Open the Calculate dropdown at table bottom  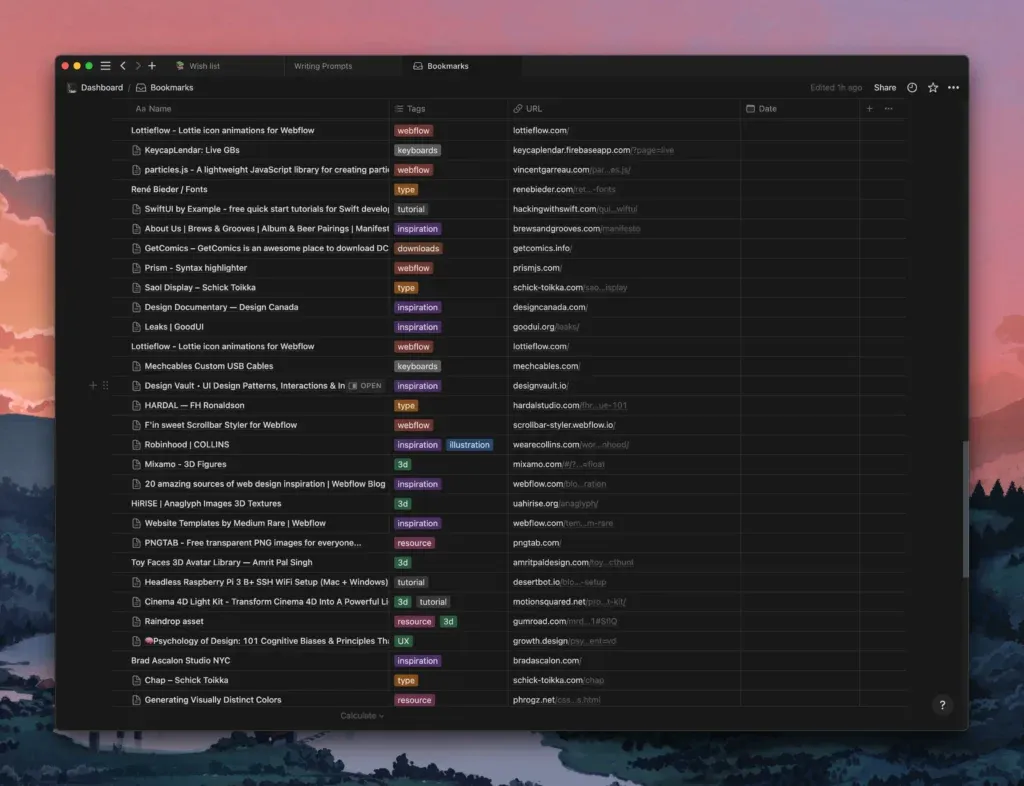[x=362, y=715]
